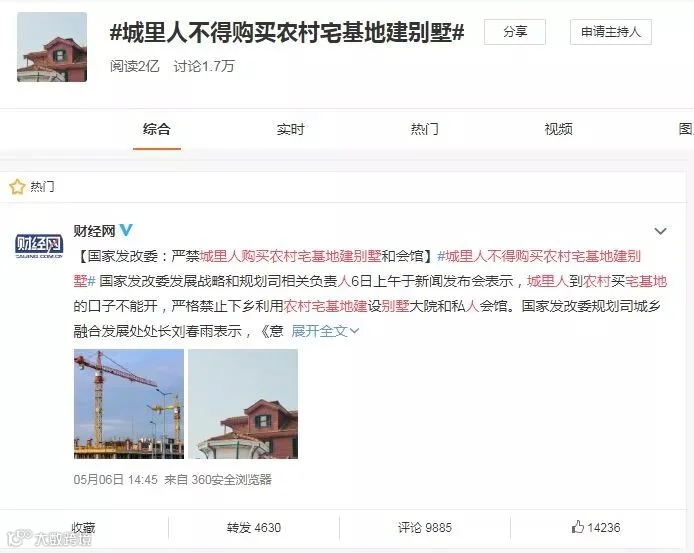Open the 实时 tab
This screenshot has width=694, height=553.
(290, 129)
